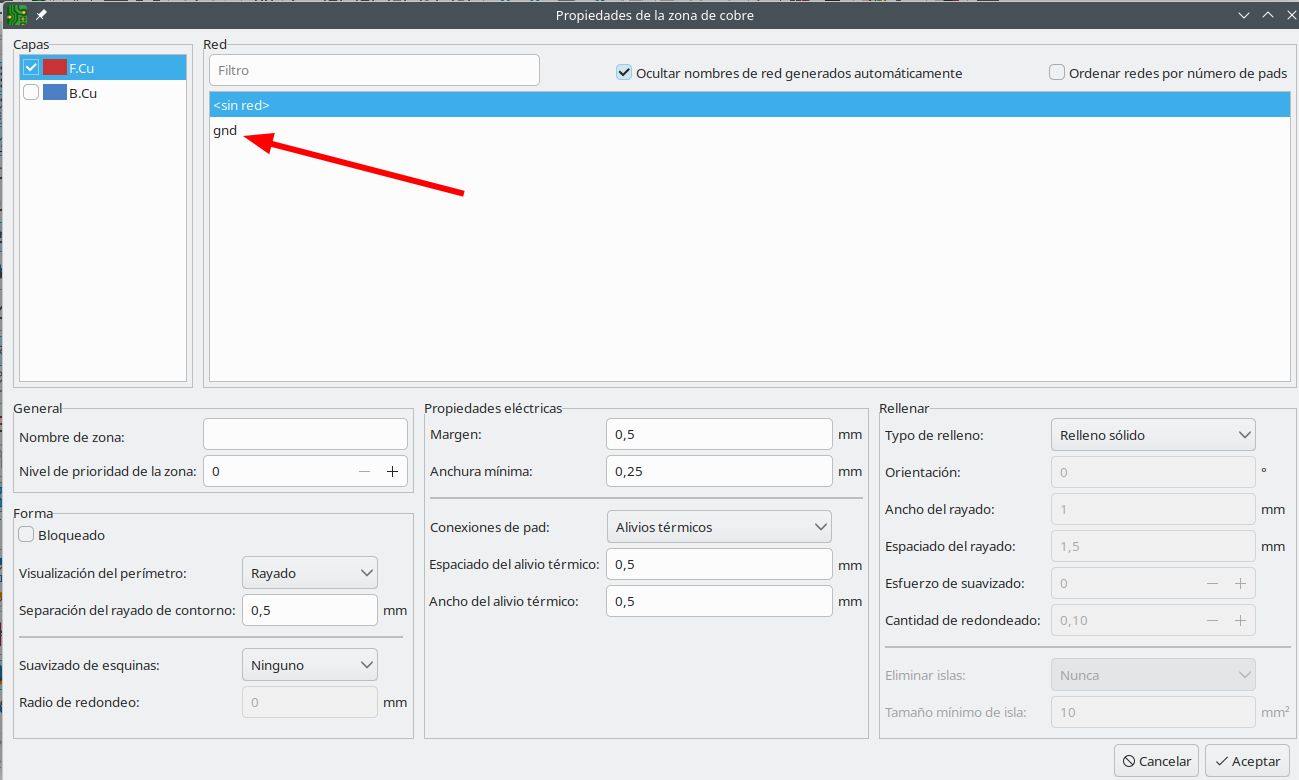The width and height of the screenshot is (1299, 780).
Task: Select the <sin red> entry
Action: pyautogui.click(x=241, y=105)
